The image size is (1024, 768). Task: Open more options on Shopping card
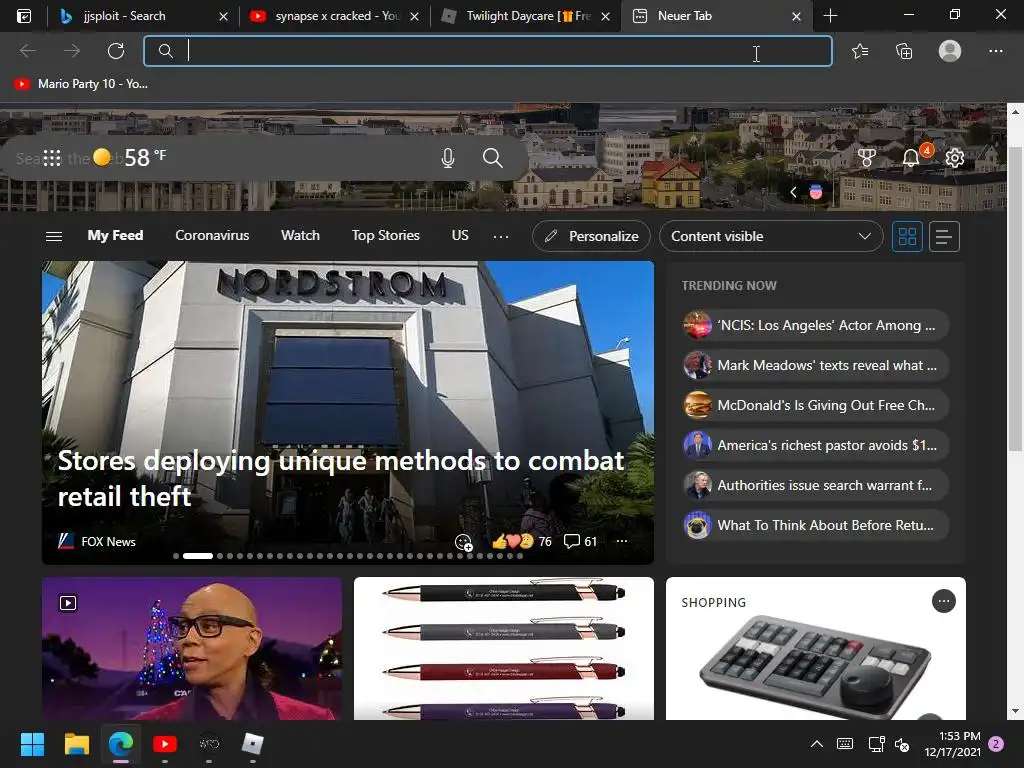tap(944, 601)
